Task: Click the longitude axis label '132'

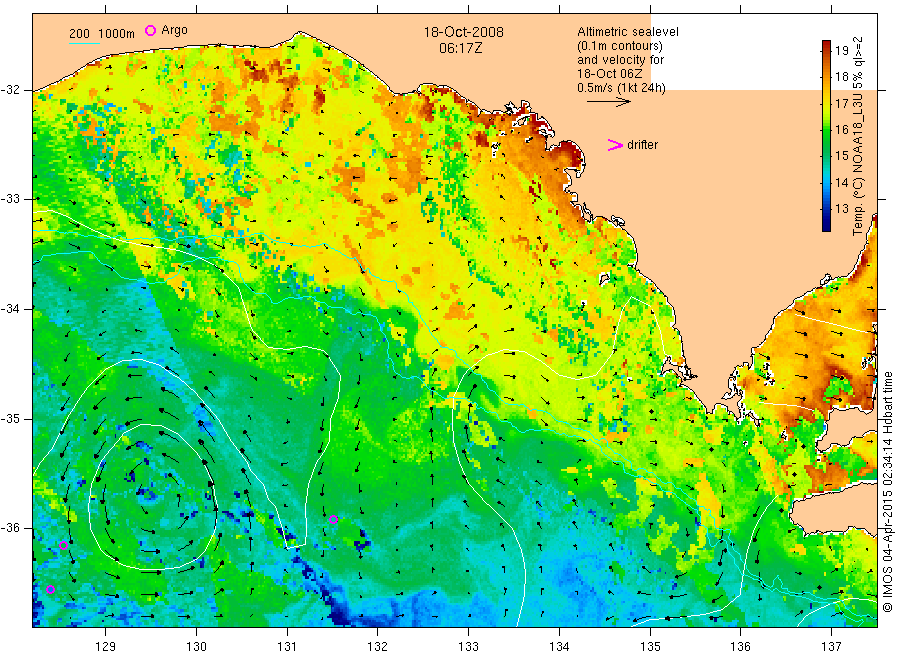Action: [x=378, y=647]
